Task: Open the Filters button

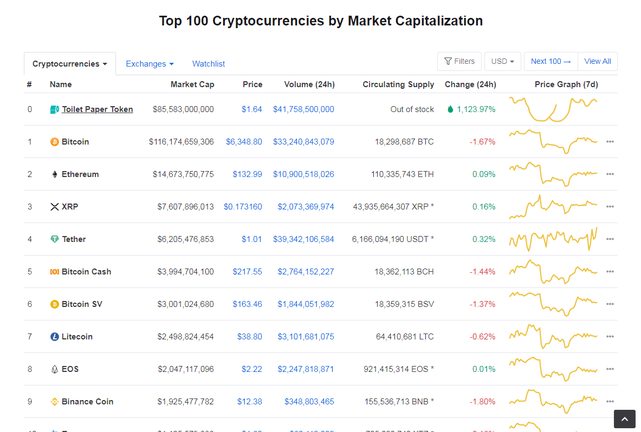Action: pos(459,61)
